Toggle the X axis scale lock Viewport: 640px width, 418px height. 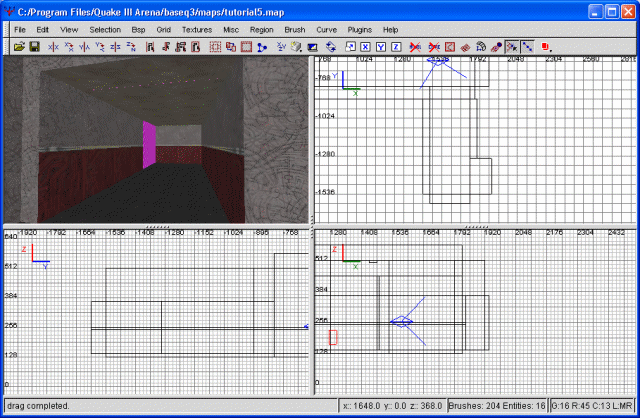(365, 47)
